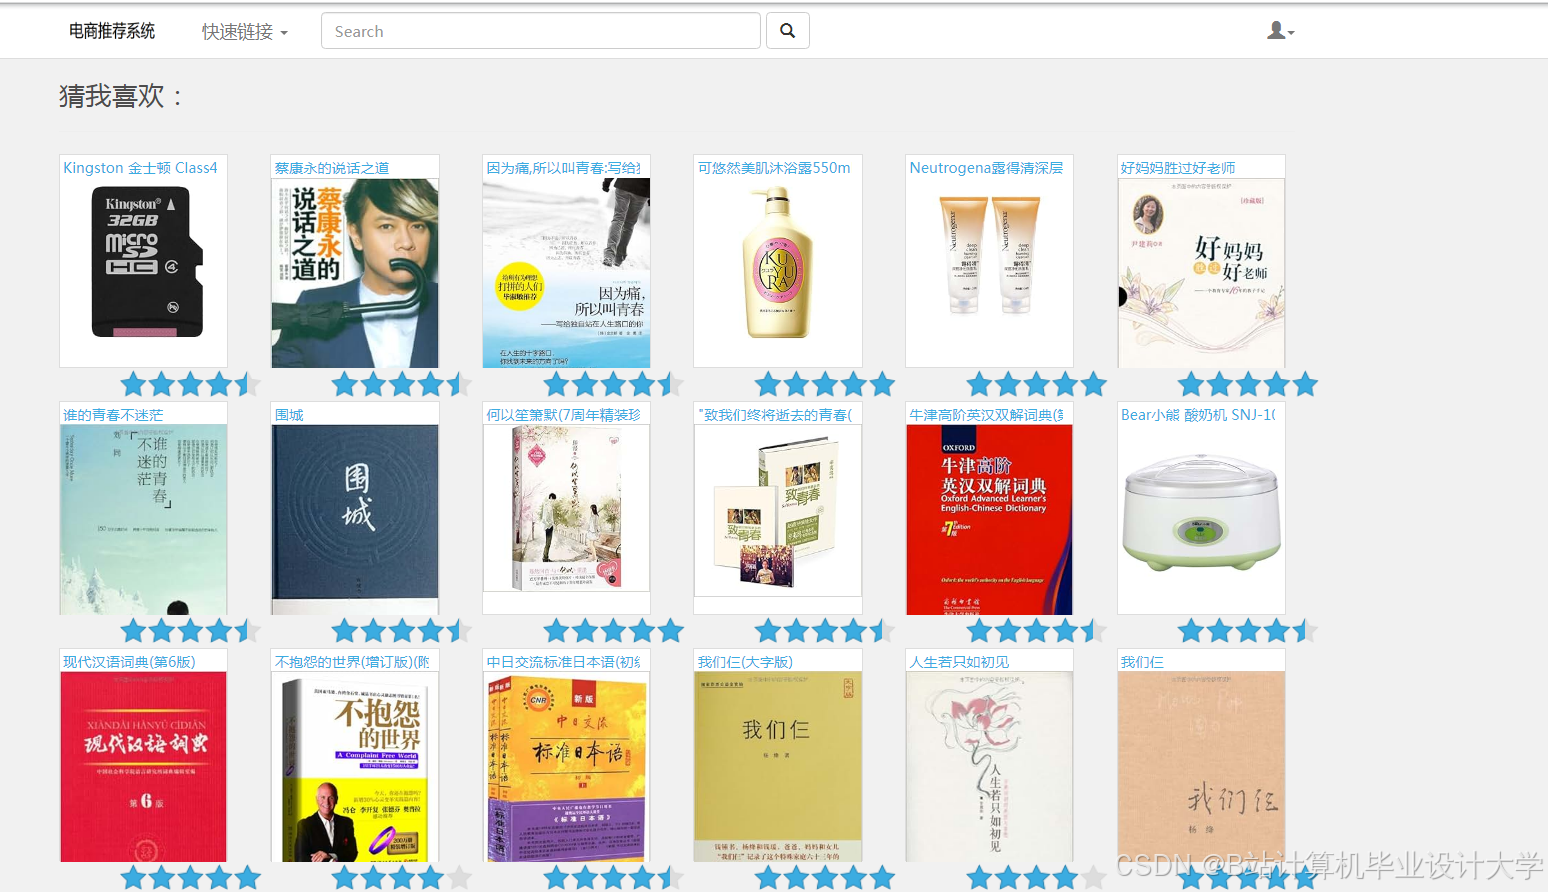Click fifth star under Bear yogurt maker
The height and width of the screenshot is (892, 1548).
point(1304,631)
